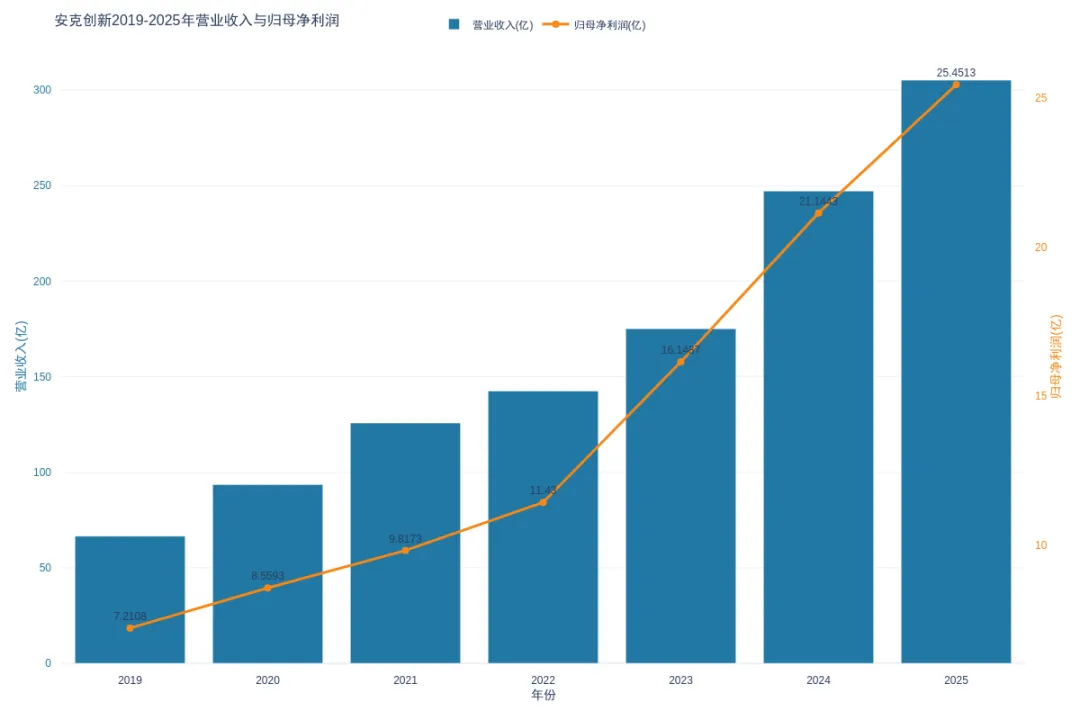Viewport: 1080px width, 720px height.
Task: Click the x-axis label 2024
Action: pos(818,680)
